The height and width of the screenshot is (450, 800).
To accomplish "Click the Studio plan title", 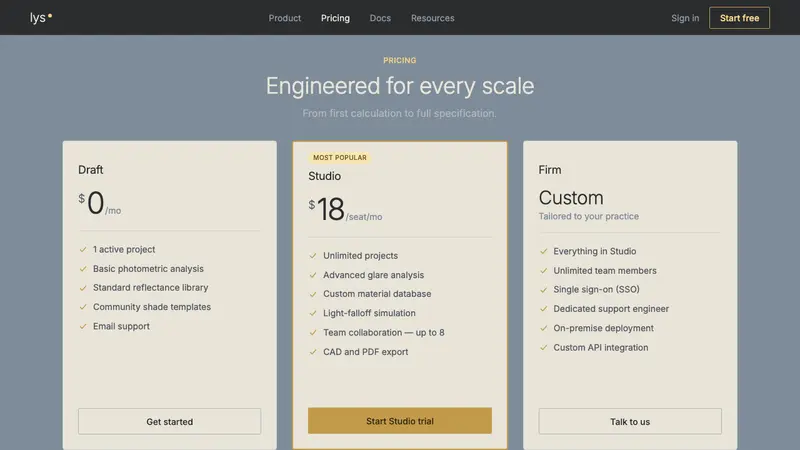I will click(324, 176).
